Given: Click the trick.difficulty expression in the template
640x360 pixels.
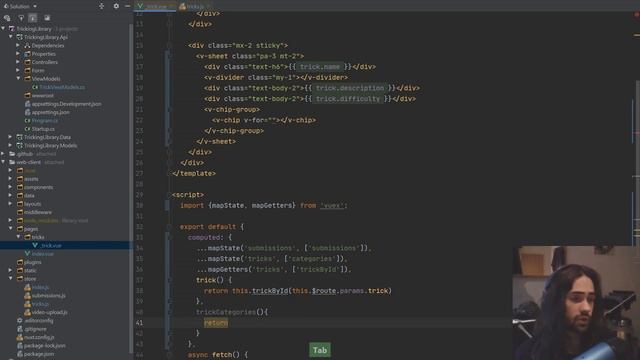Looking at the screenshot, I should point(348,98).
